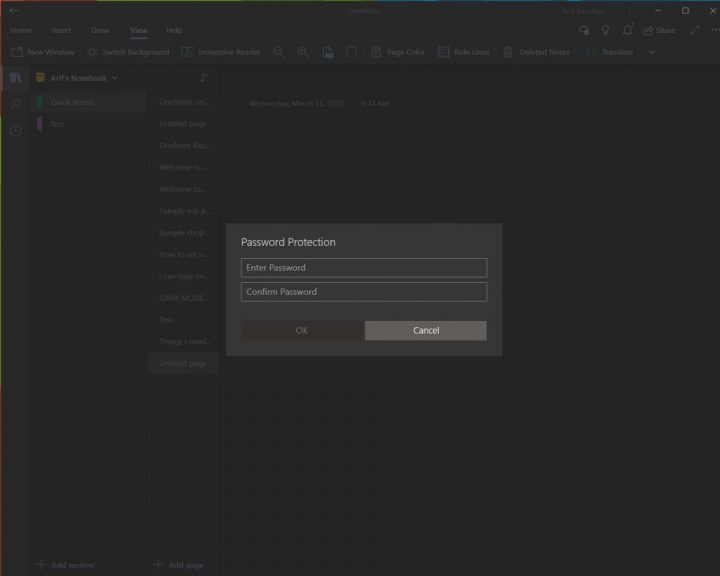Open the 'OneNote: on...' page
The height and width of the screenshot is (576, 720).
pos(184,102)
